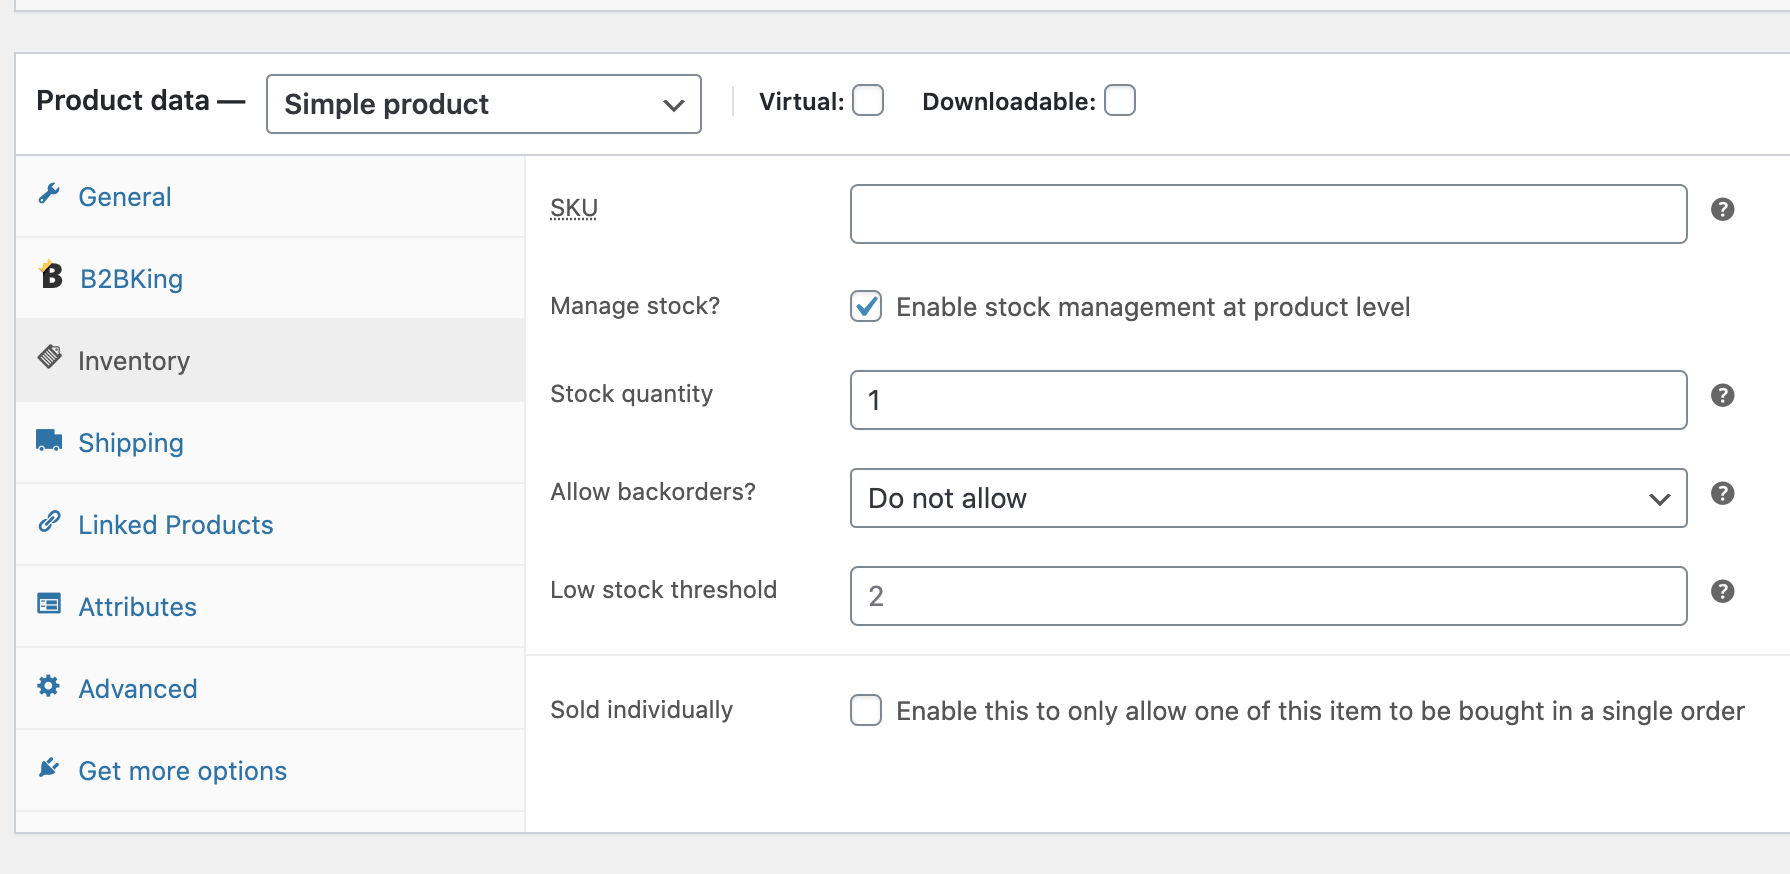Image resolution: width=1790 pixels, height=874 pixels.
Task: Open the Simple product type dropdown
Action: [x=484, y=104]
